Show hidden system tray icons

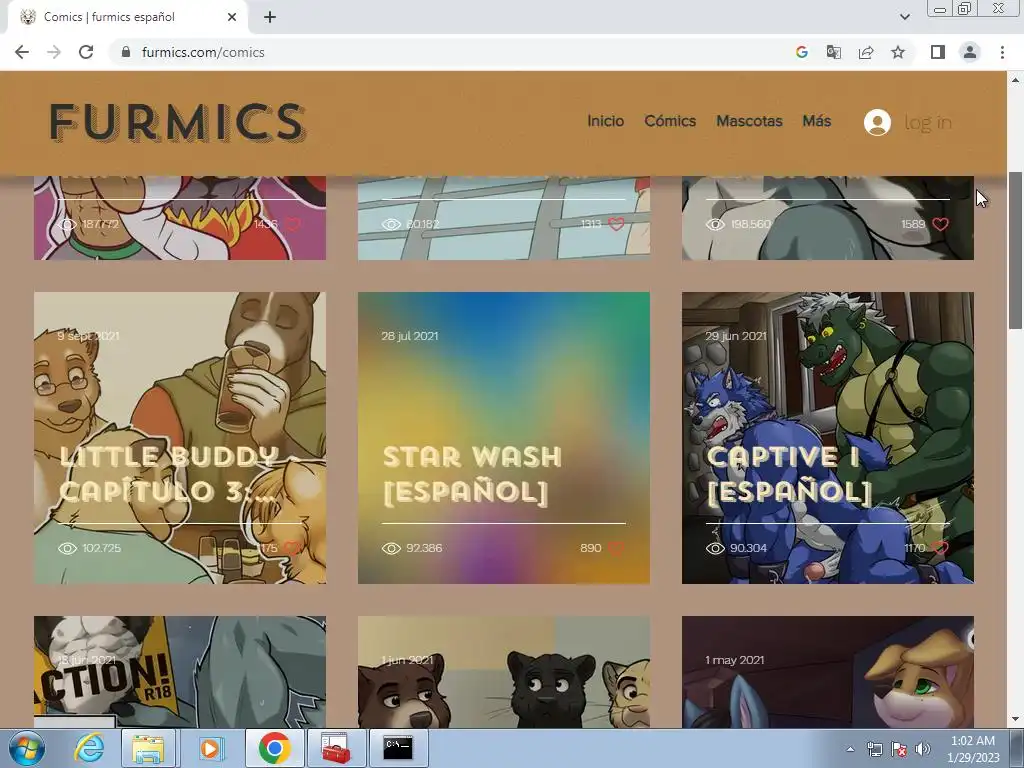[x=850, y=749]
